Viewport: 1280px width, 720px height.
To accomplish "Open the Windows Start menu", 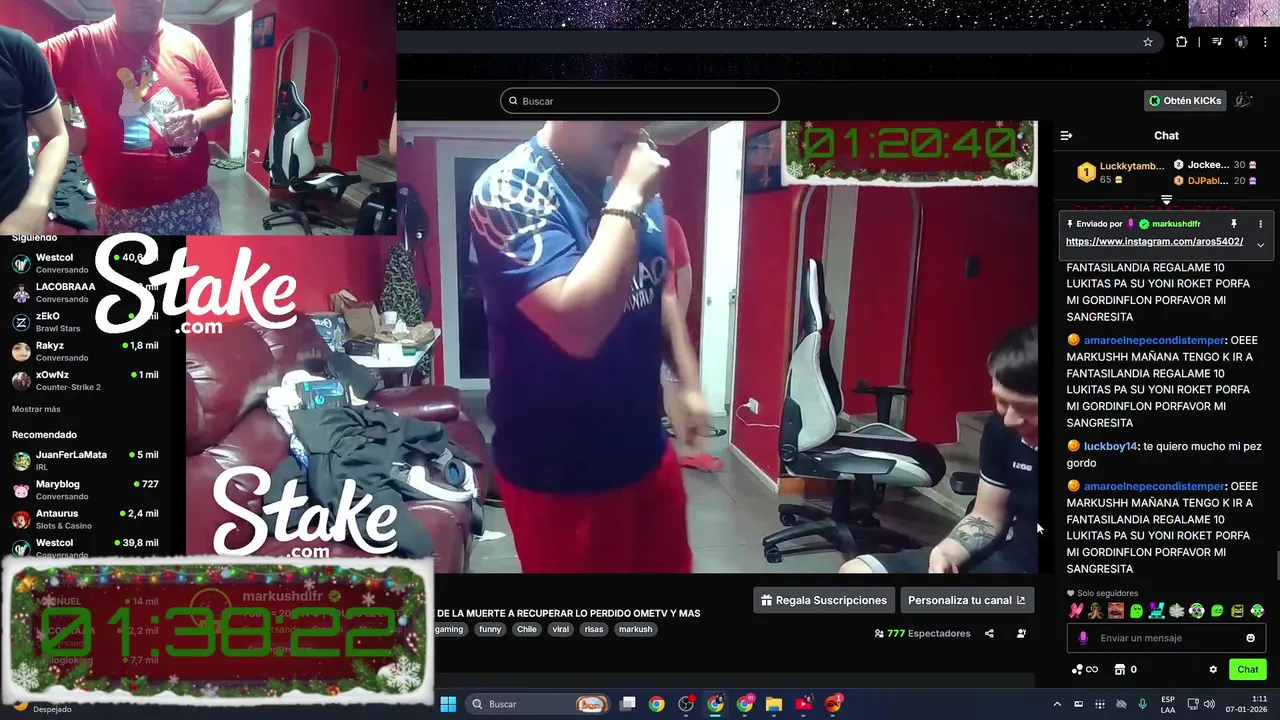I will point(448,704).
